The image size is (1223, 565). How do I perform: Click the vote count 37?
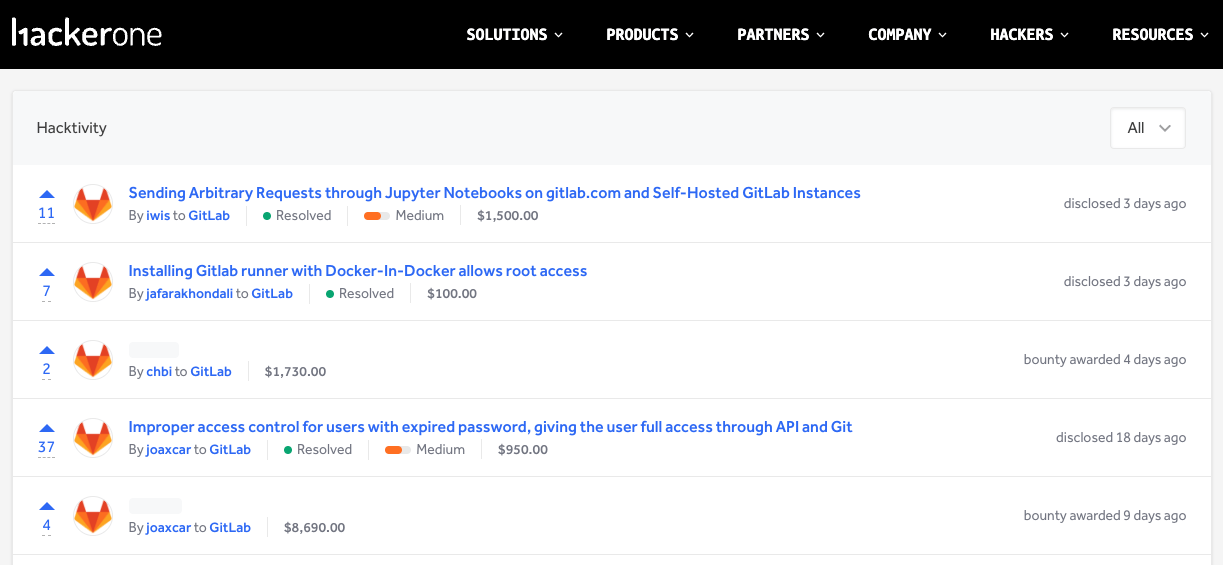tap(46, 447)
